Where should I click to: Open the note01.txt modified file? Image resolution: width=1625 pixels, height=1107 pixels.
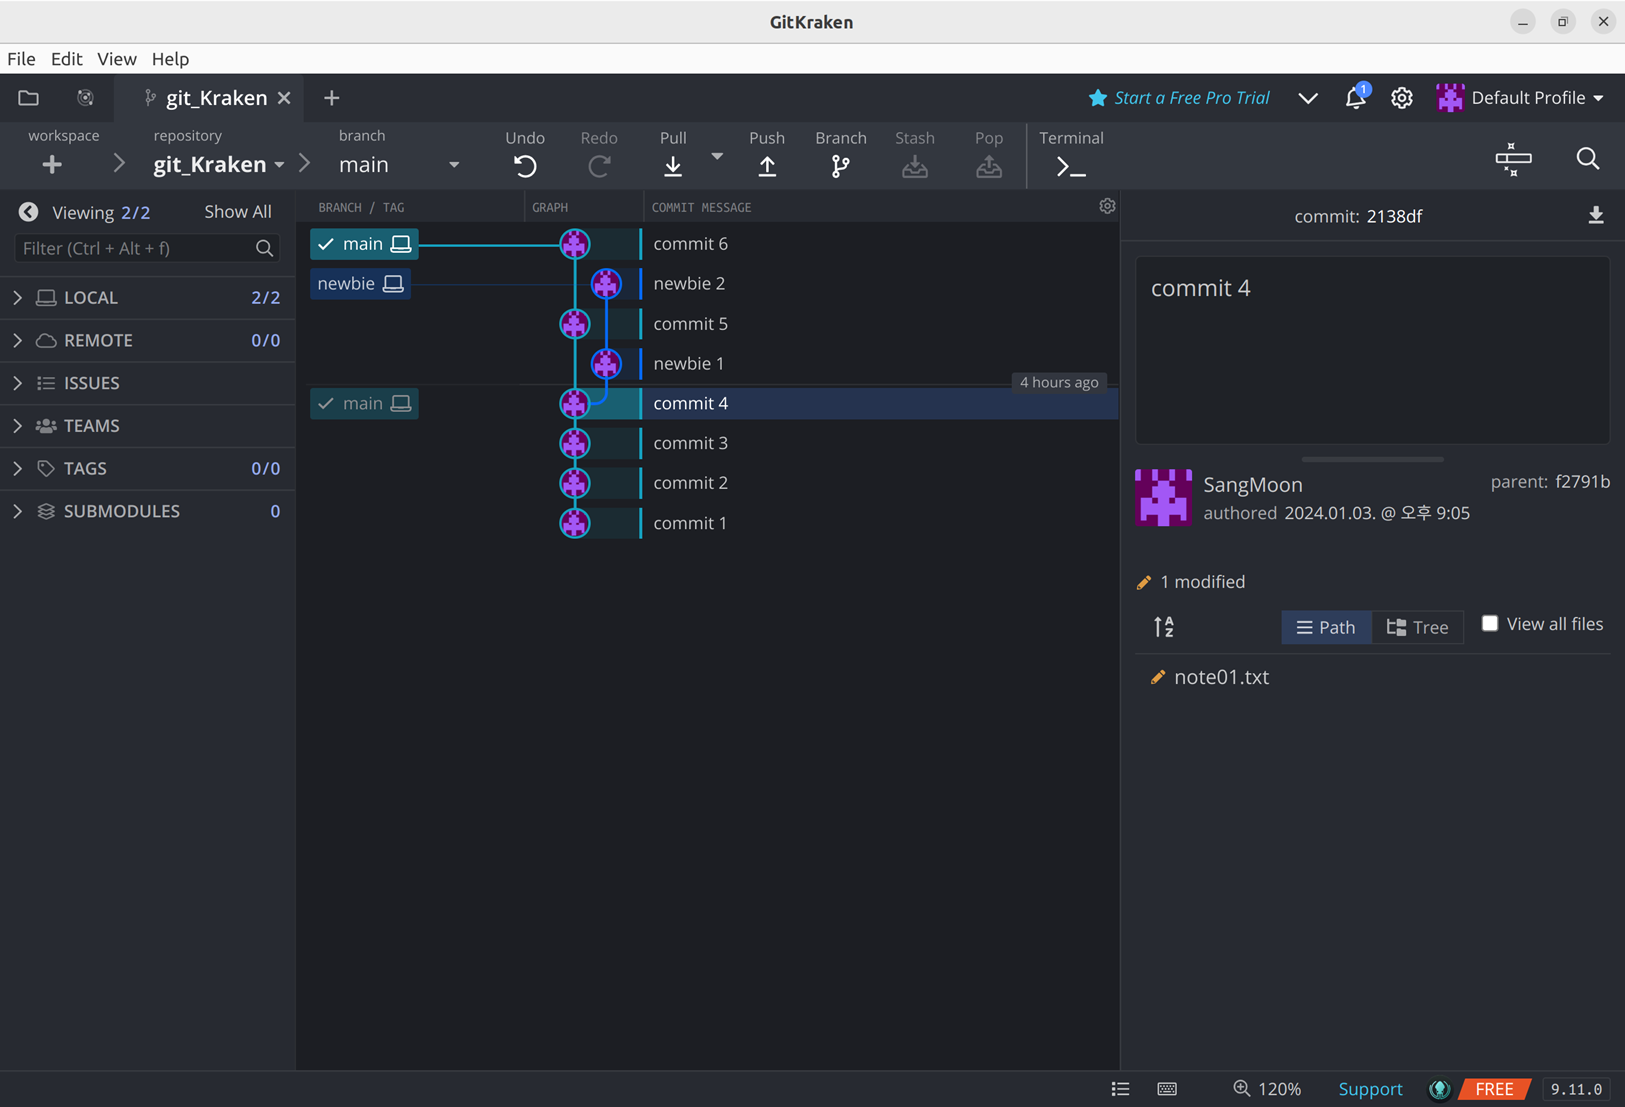pyautogui.click(x=1221, y=677)
